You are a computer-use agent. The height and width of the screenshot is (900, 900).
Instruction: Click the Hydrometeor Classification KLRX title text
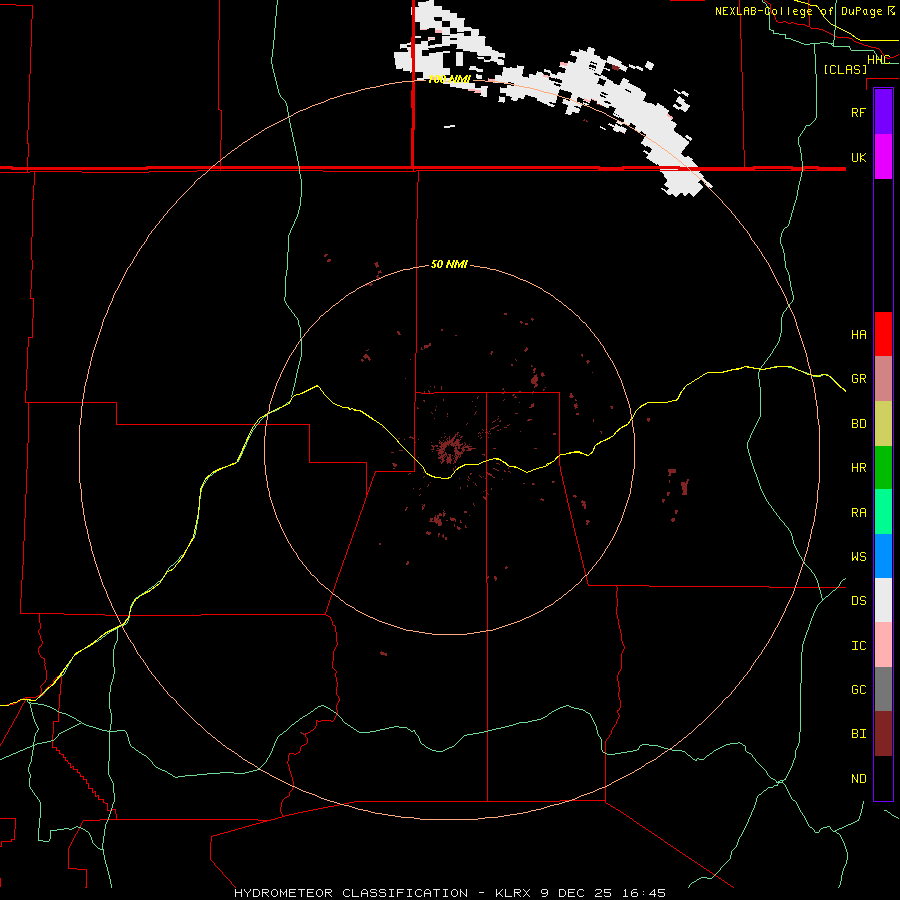(x=449, y=893)
